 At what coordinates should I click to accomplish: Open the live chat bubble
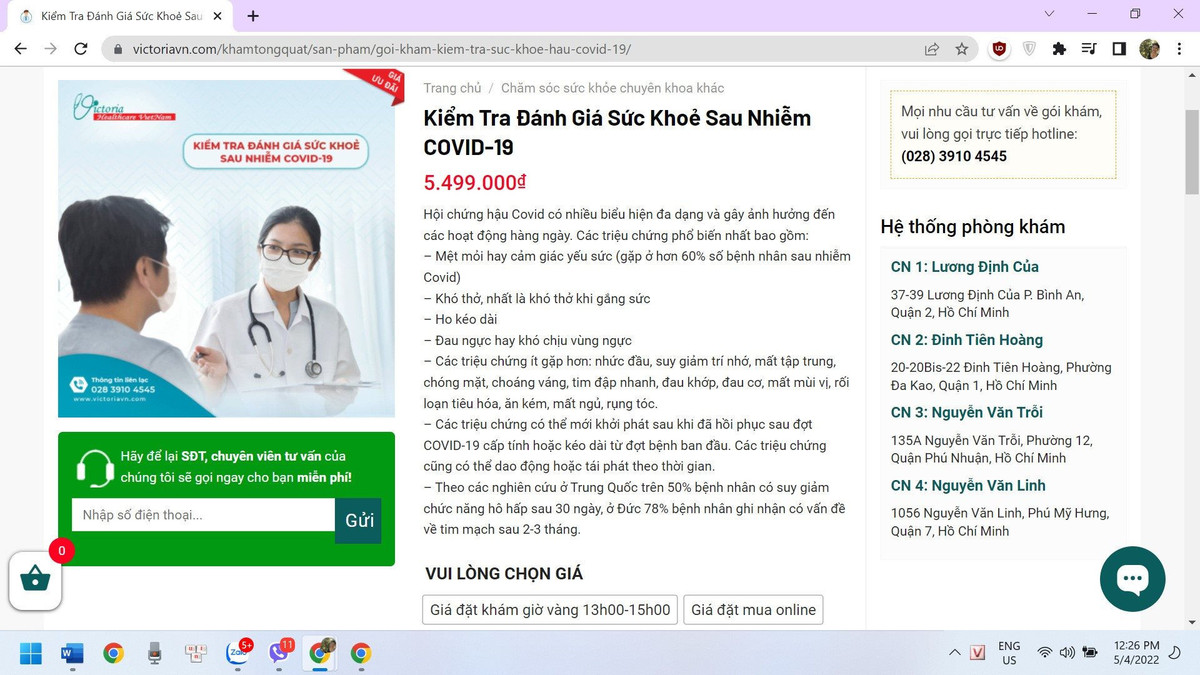[x=1132, y=579]
